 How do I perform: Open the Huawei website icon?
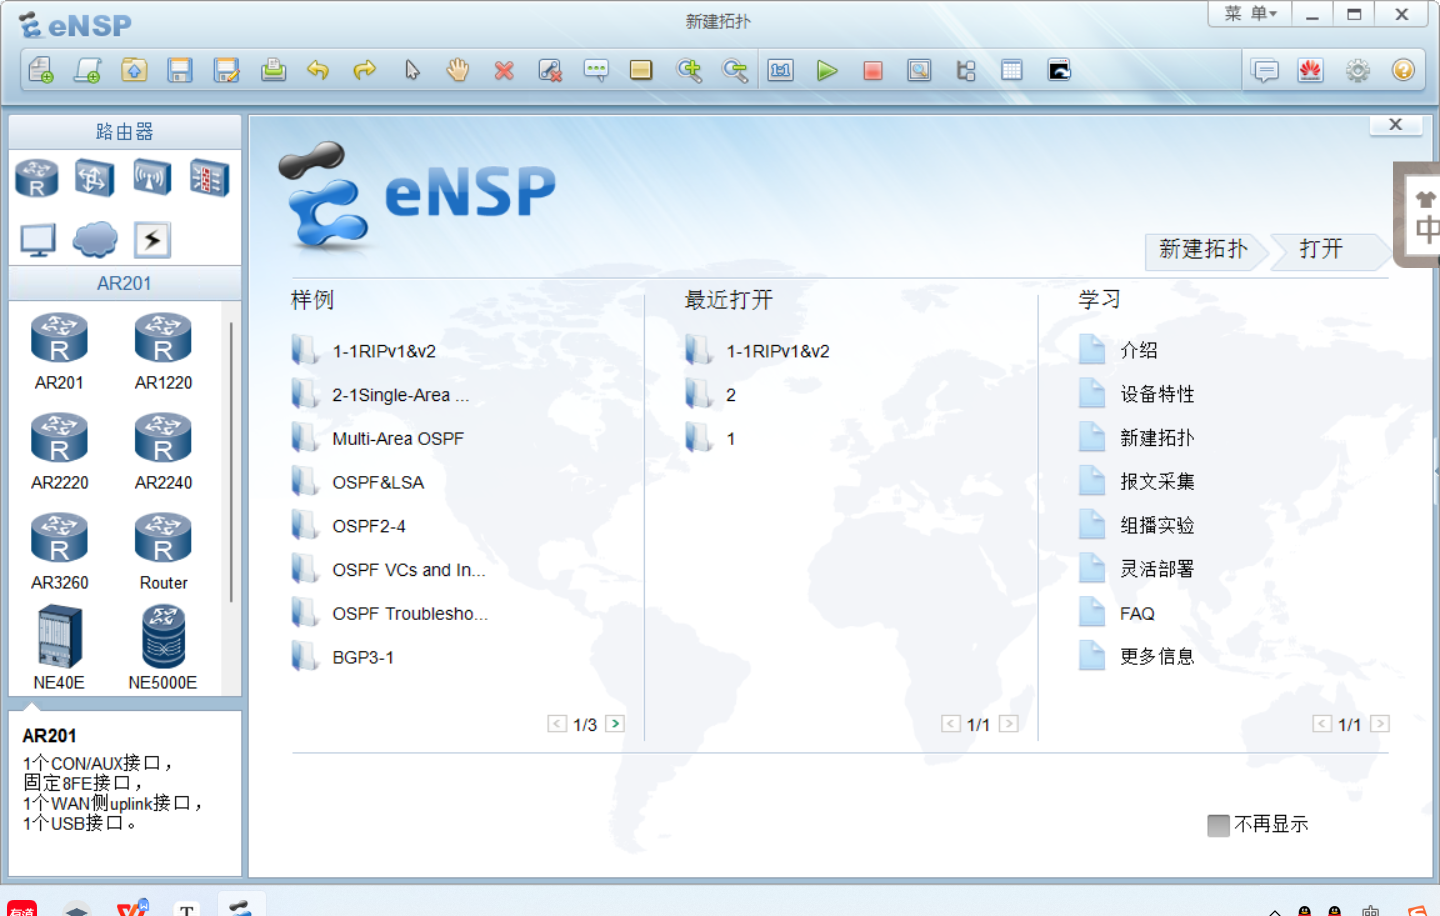pos(1311,70)
